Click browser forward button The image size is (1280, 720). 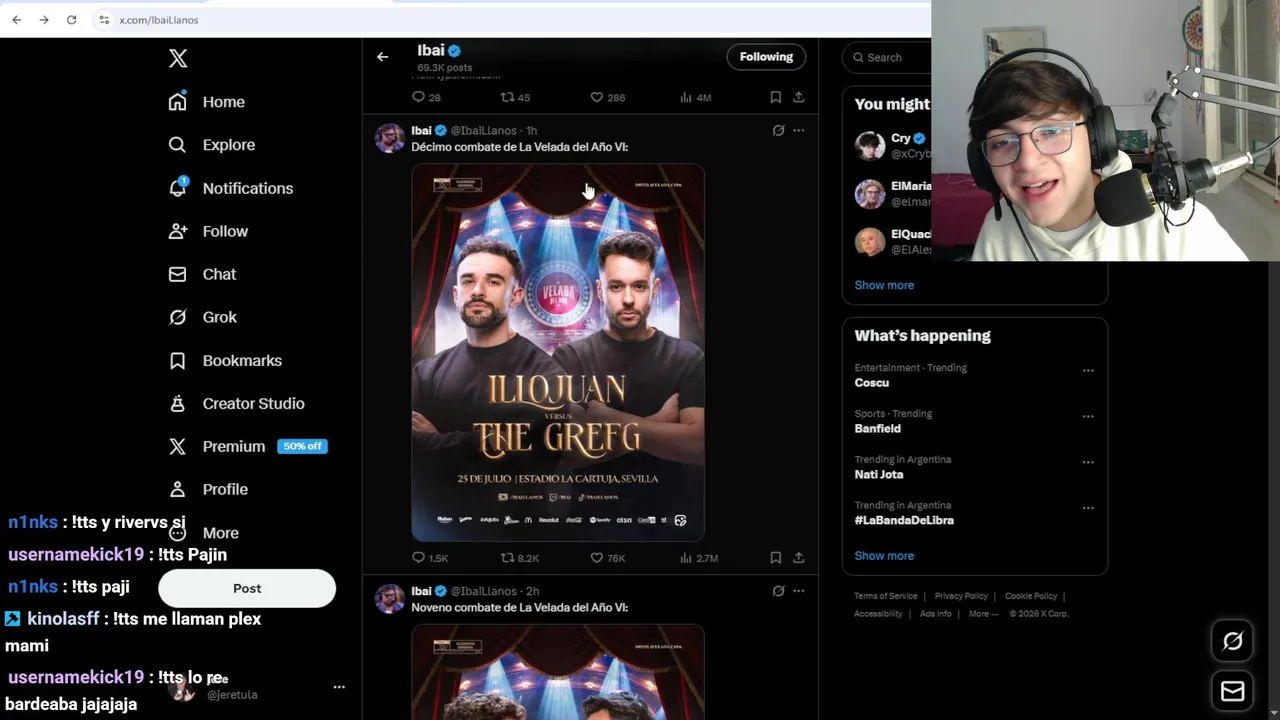[x=44, y=20]
